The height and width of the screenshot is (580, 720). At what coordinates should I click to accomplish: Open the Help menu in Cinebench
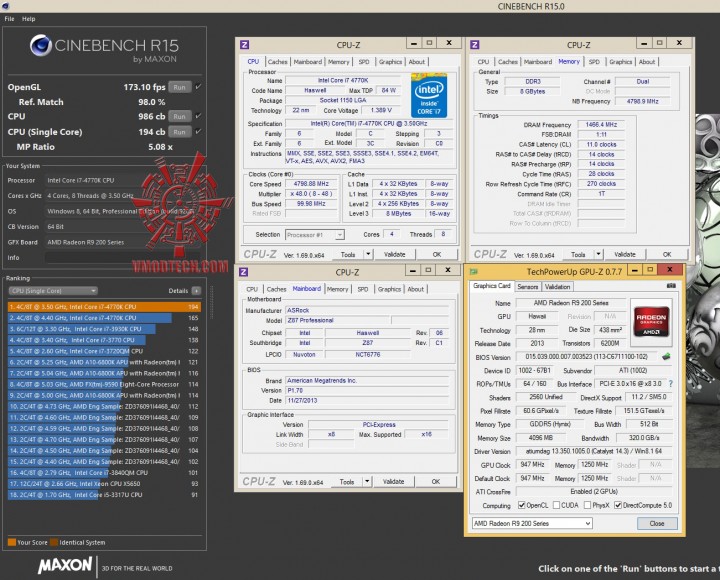28,19
